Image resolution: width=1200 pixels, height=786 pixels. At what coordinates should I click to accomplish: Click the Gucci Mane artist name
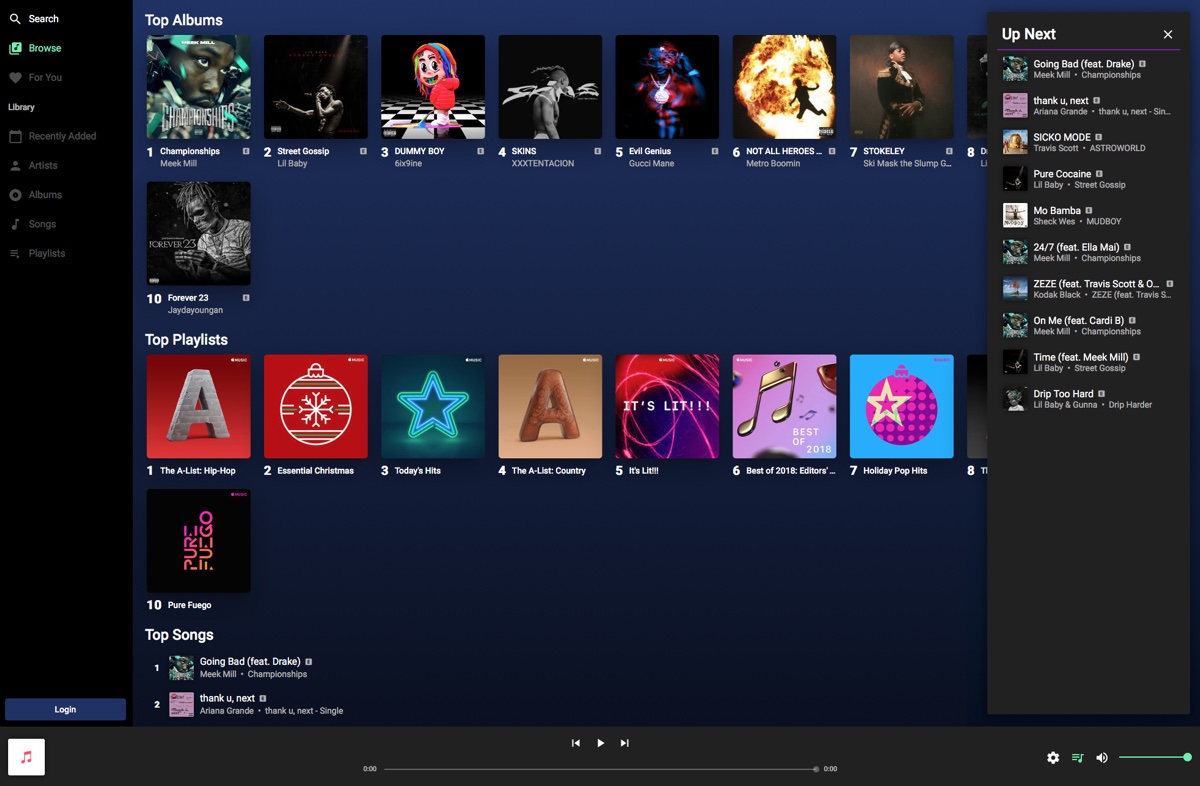[652, 163]
